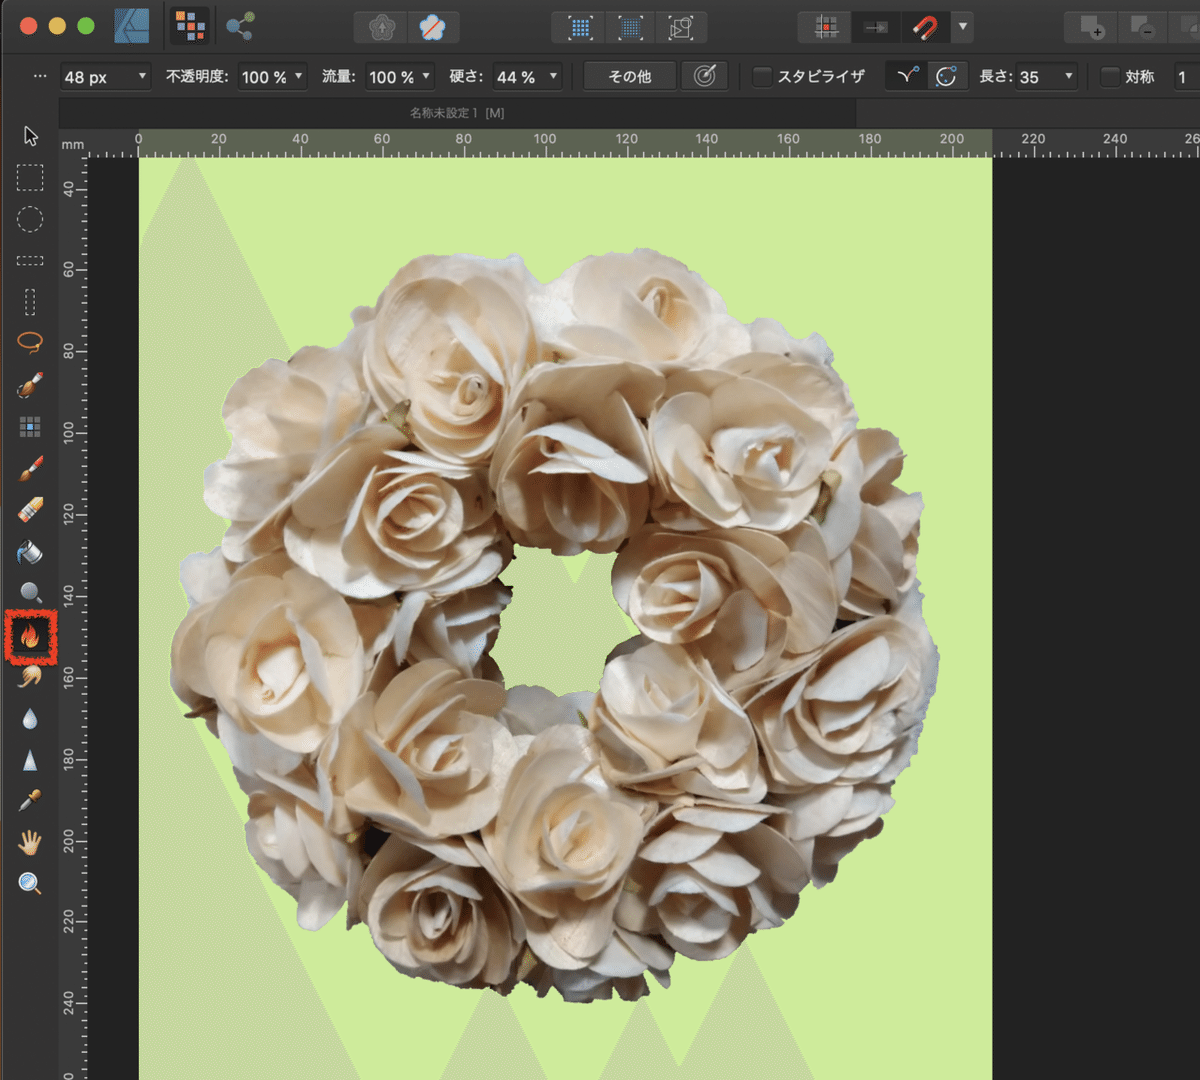Toggle the 対称 symmetry checkbox

[x=1110, y=77]
